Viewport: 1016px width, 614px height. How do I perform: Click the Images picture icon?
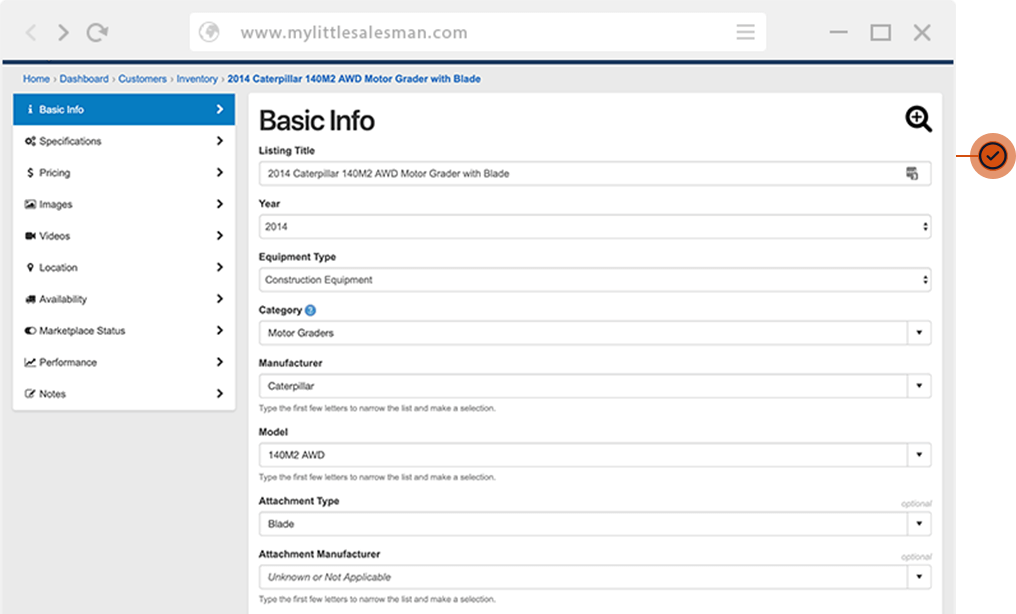point(30,204)
